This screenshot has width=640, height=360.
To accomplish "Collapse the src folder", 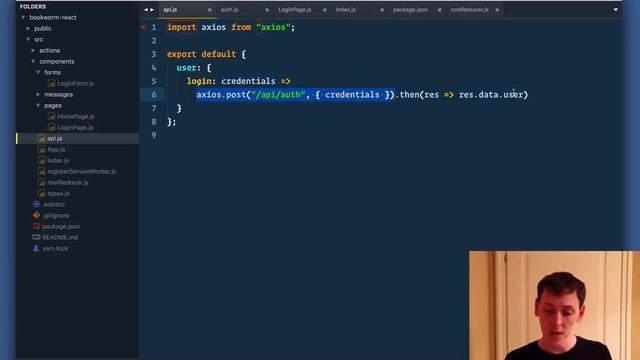I will coord(28,40).
